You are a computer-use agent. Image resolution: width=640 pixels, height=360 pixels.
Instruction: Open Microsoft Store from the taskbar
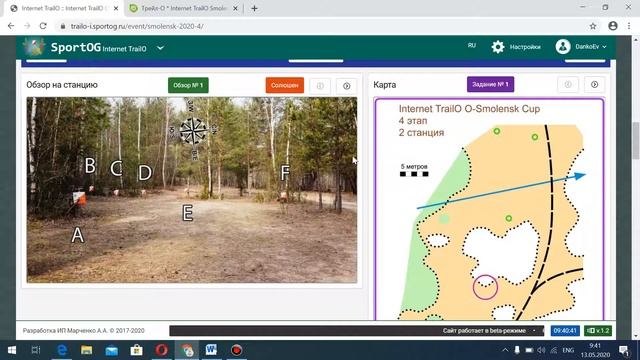[x=136, y=350]
